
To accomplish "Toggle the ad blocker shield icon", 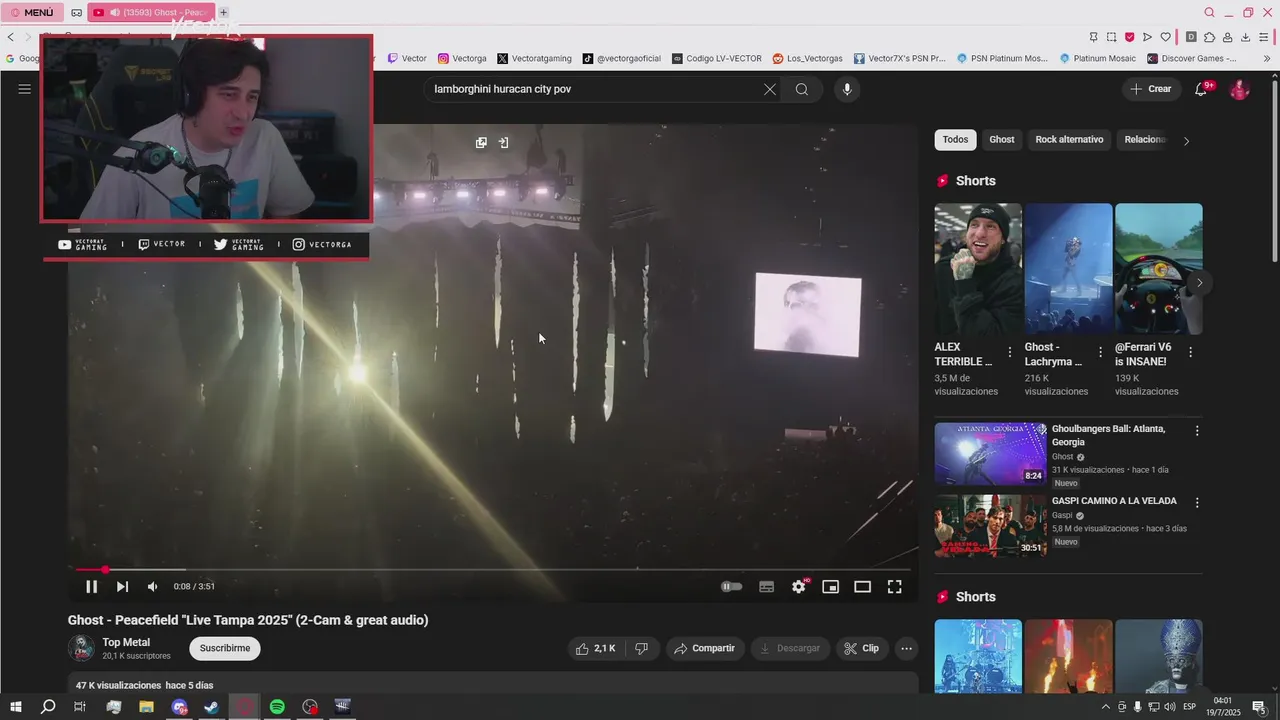I will pyautogui.click(x=1129, y=37).
